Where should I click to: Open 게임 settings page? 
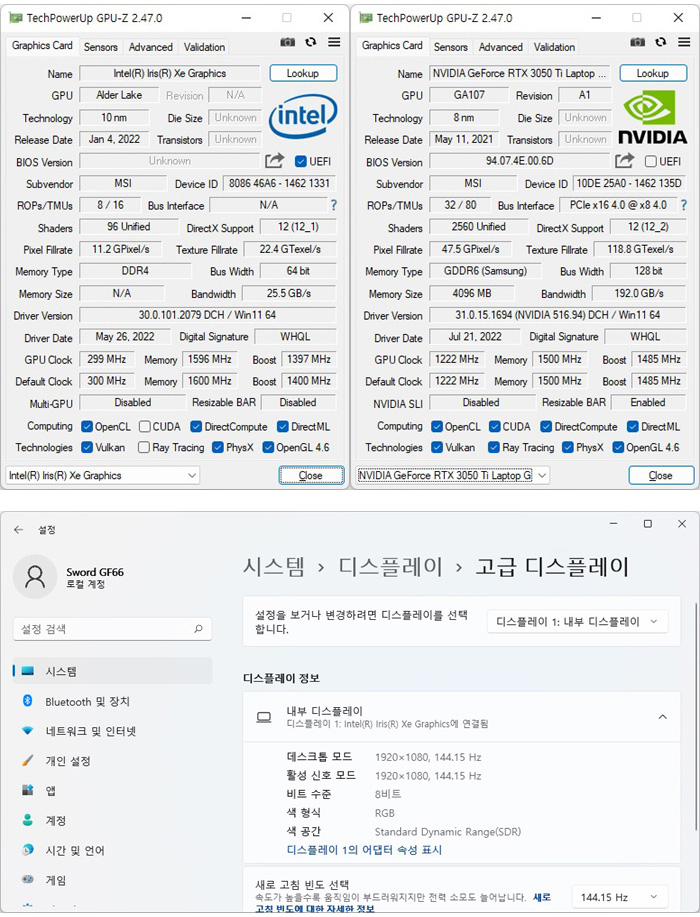pos(112,880)
